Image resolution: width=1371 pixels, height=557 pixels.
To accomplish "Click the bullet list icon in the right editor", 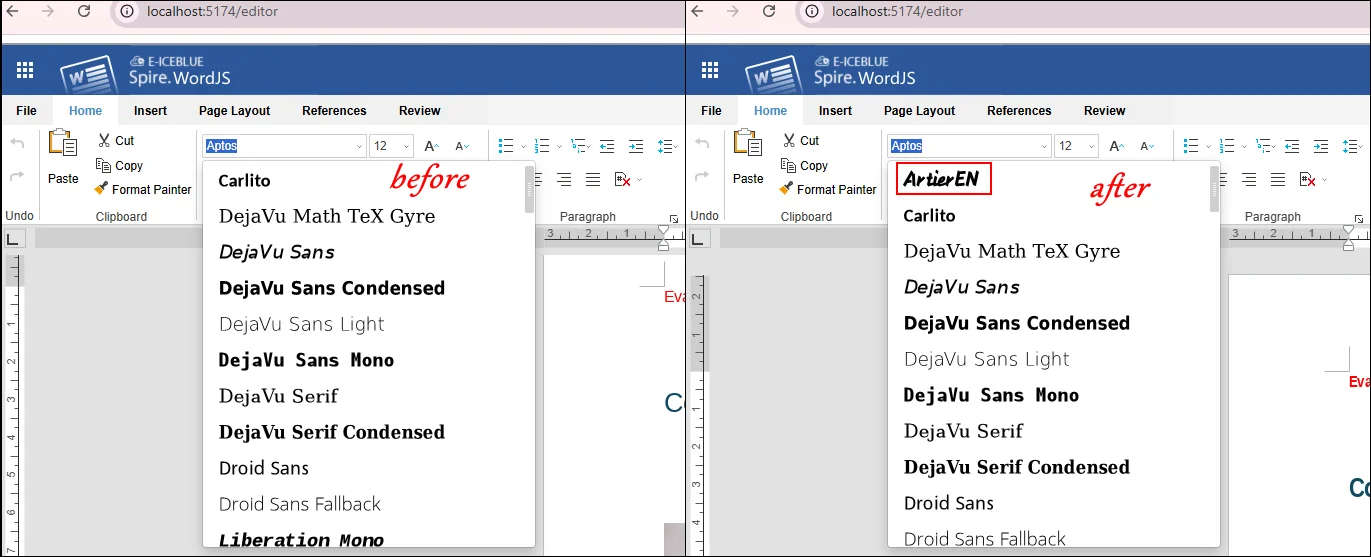I will point(1190,146).
